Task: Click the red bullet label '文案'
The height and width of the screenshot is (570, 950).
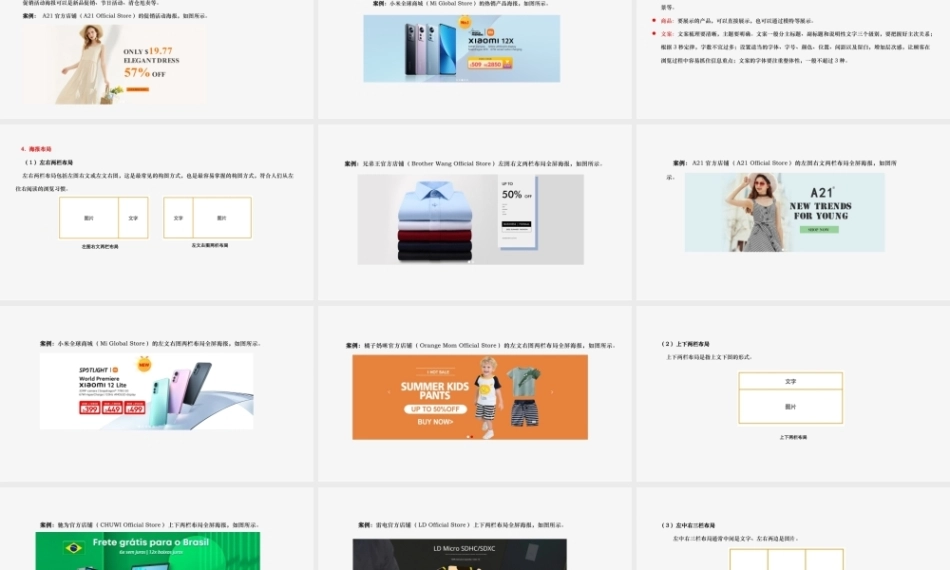Action: tap(666, 34)
